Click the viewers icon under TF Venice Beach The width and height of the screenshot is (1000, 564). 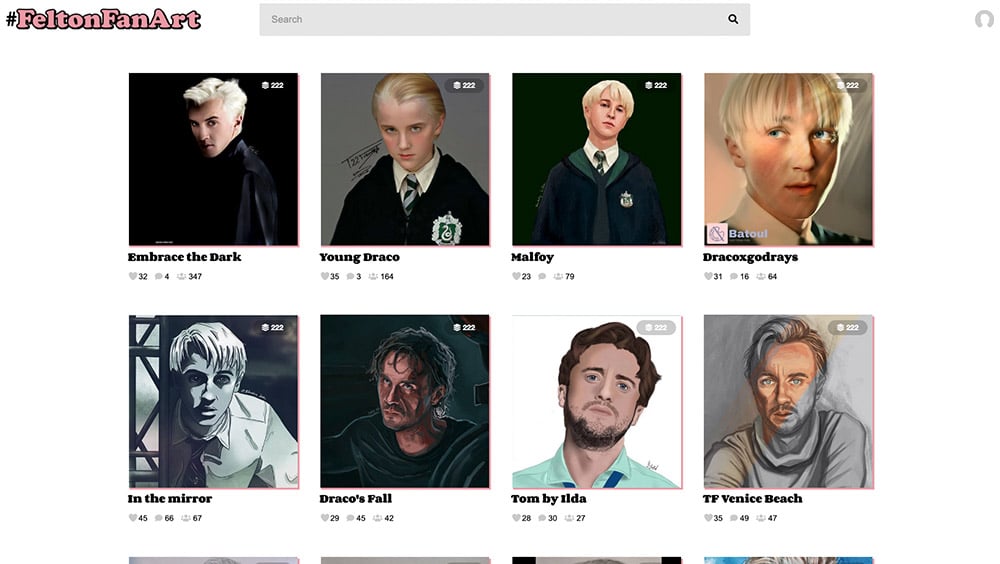pos(761,518)
